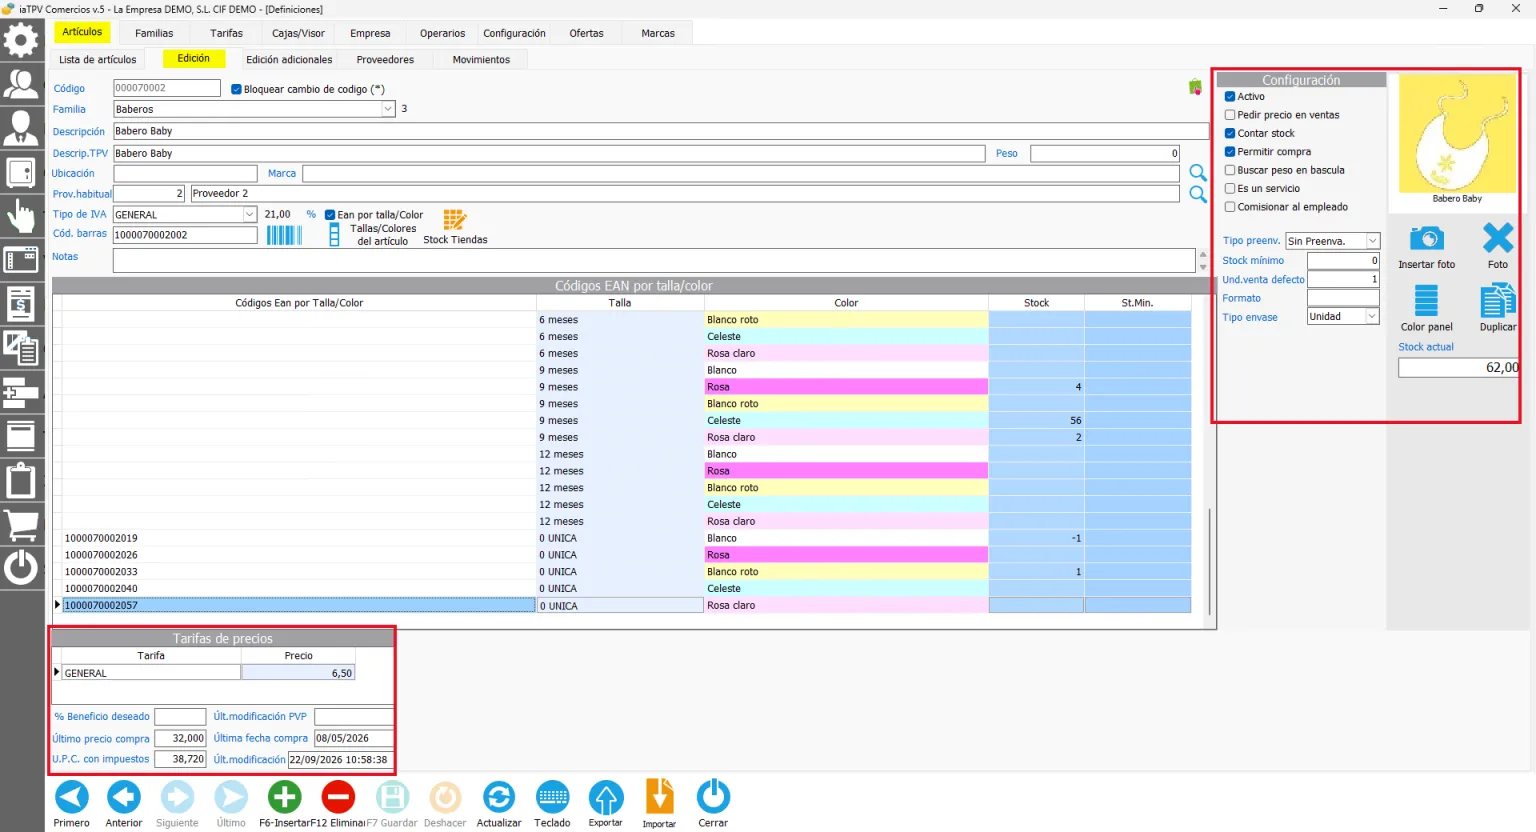Open the clipboard icon in the sidebar
This screenshot has width=1536, height=832.
pos(21,480)
